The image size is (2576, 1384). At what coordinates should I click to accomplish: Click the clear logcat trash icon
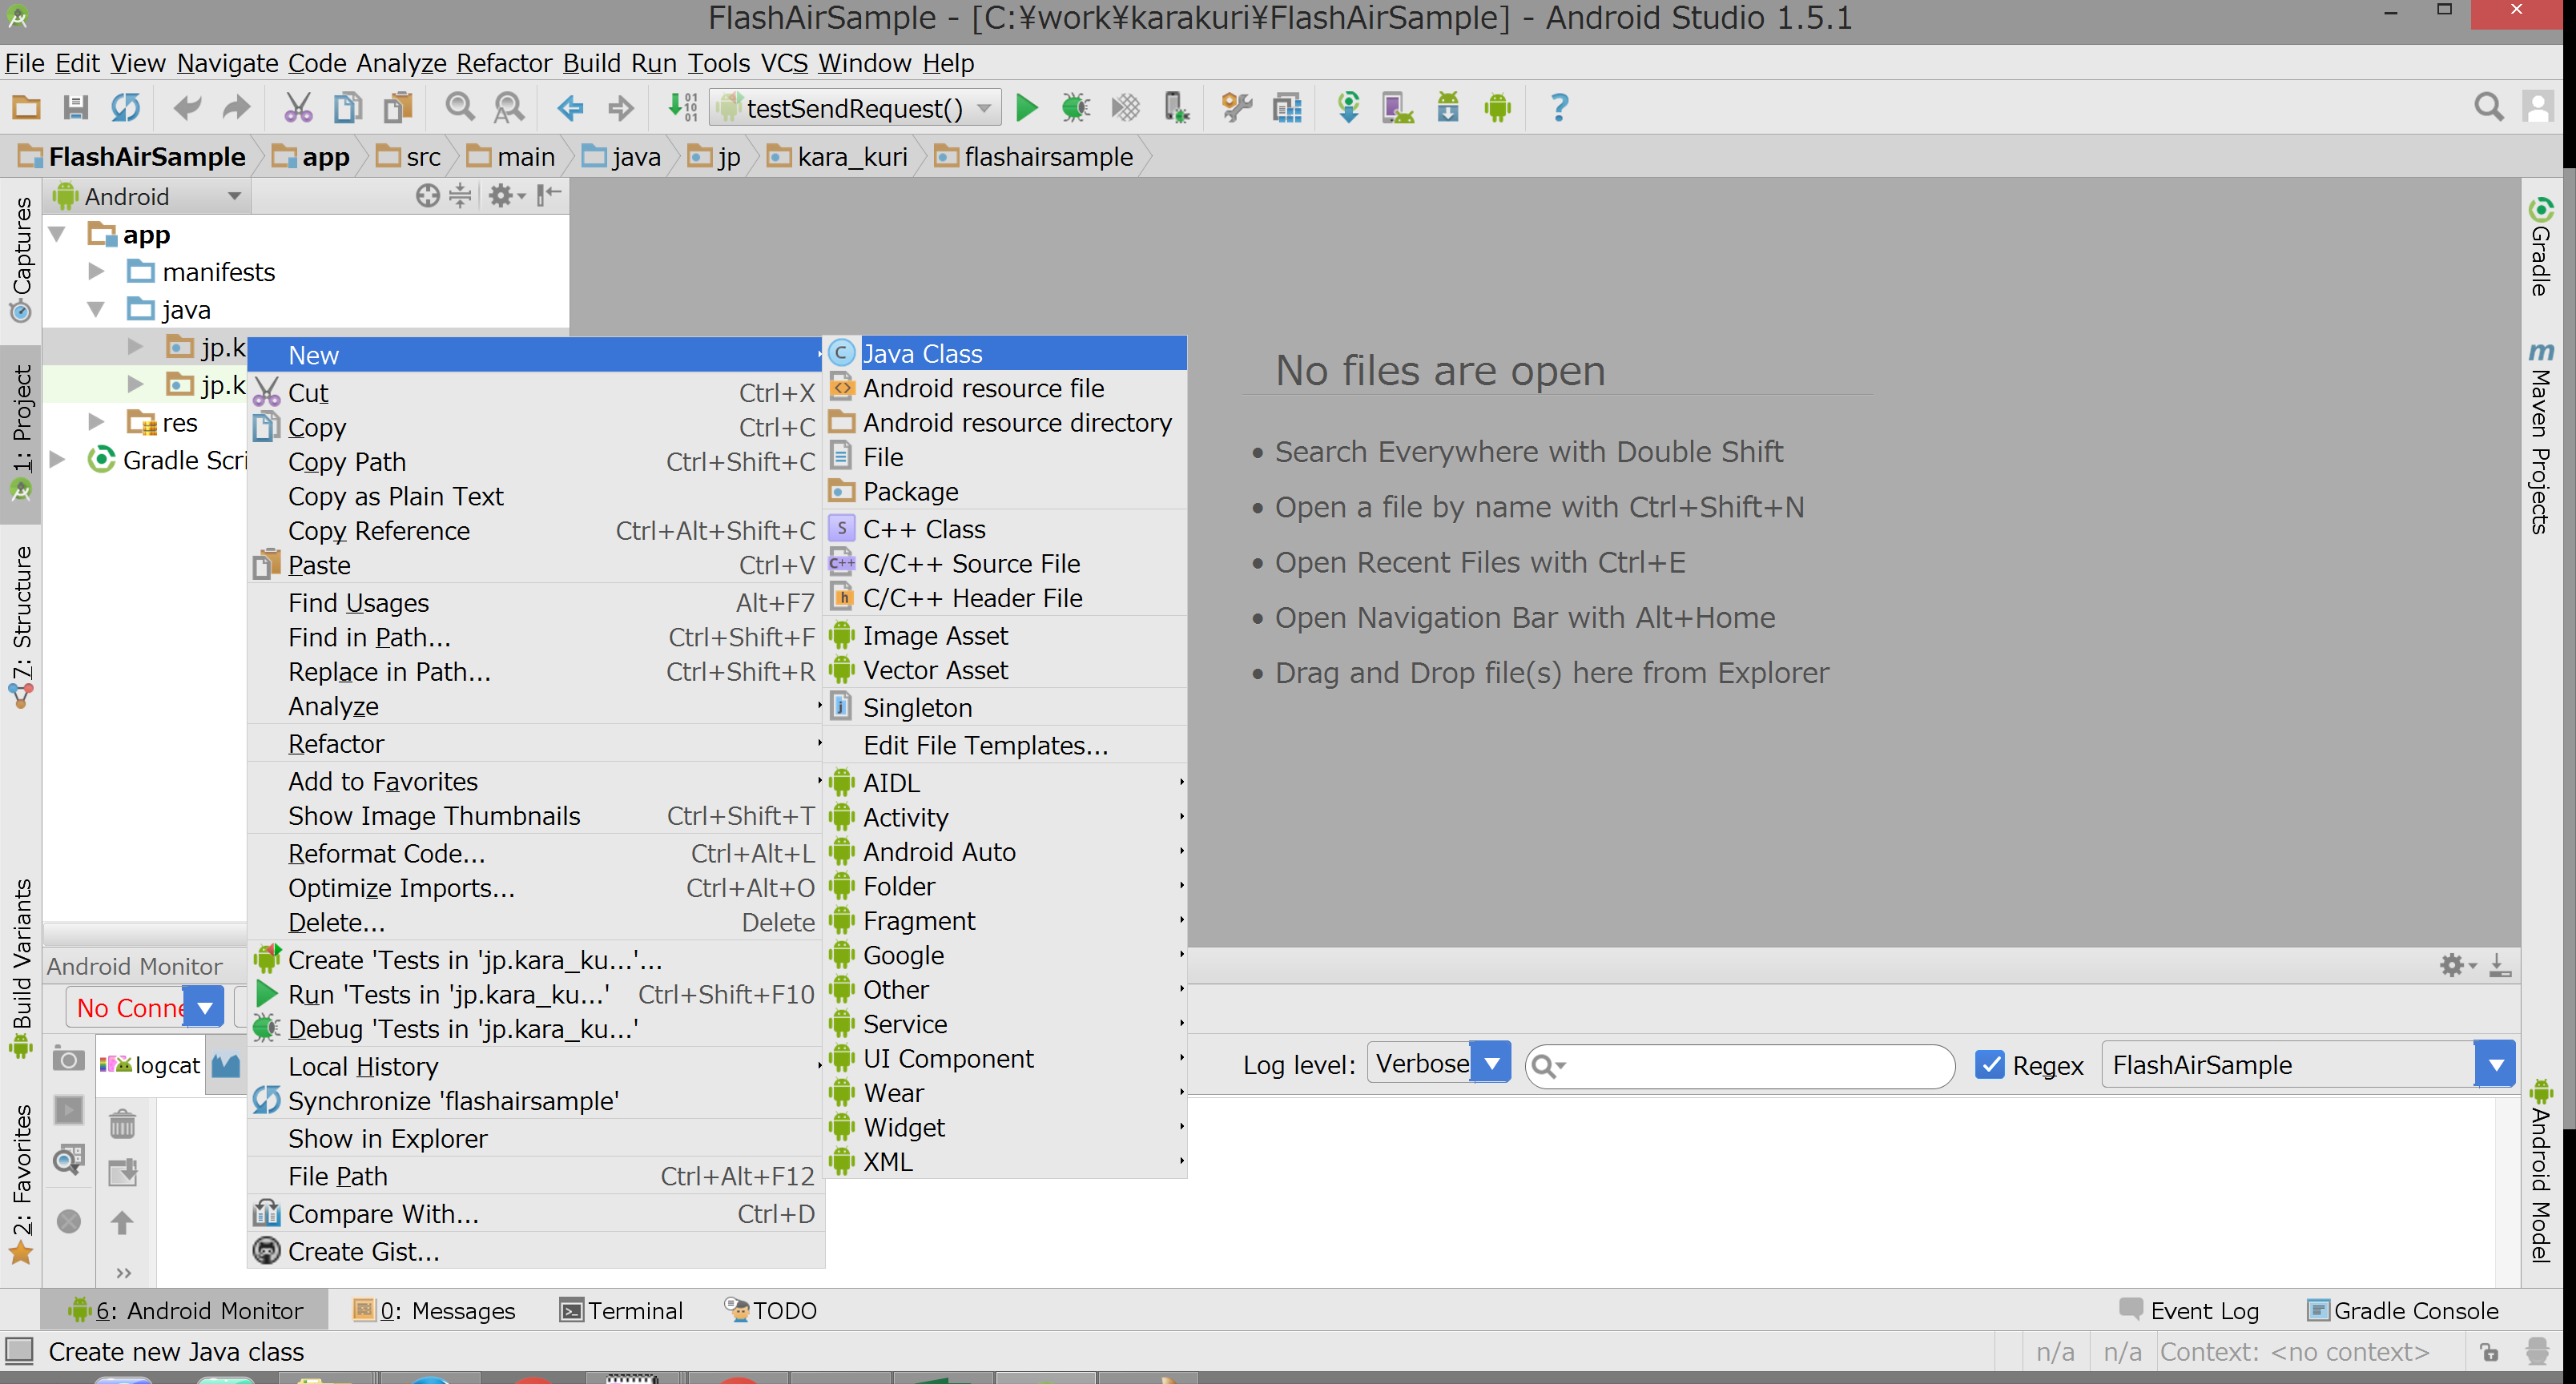click(x=123, y=1124)
